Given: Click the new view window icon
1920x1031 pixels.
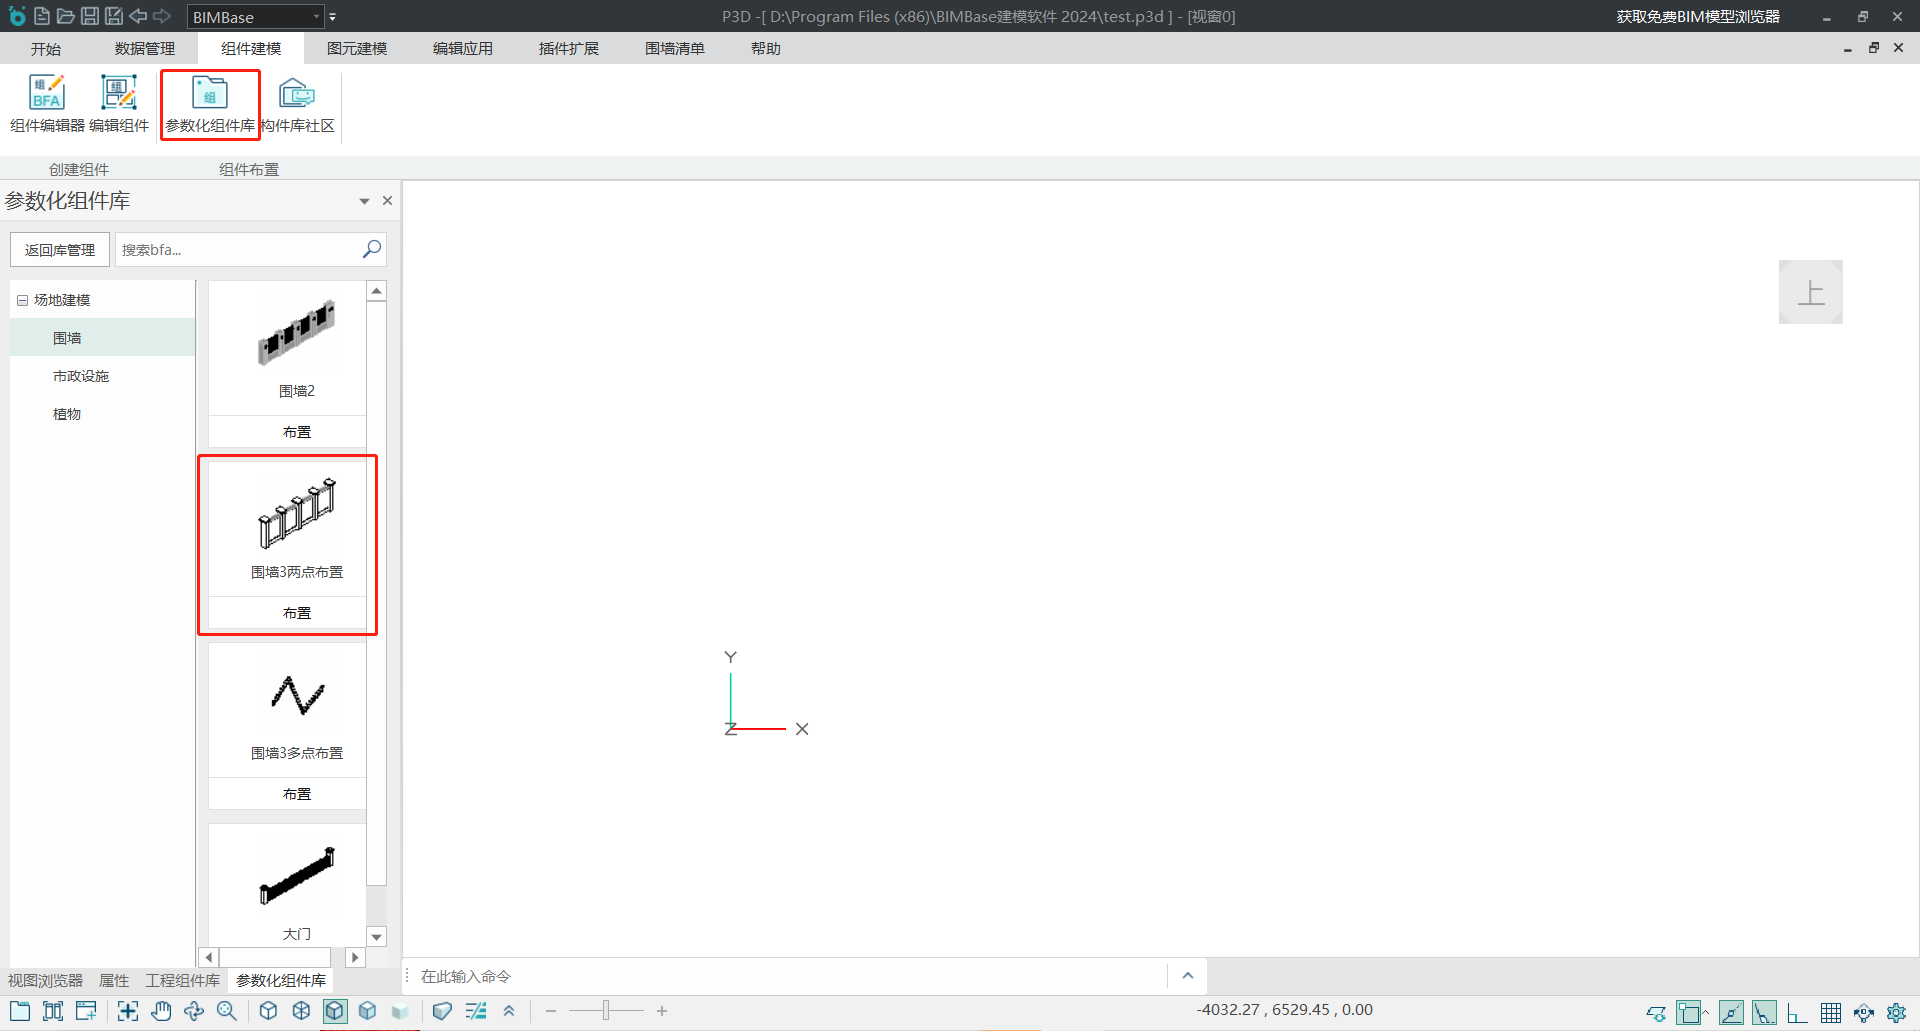Looking at the screenshot, I should (20, 1011).
